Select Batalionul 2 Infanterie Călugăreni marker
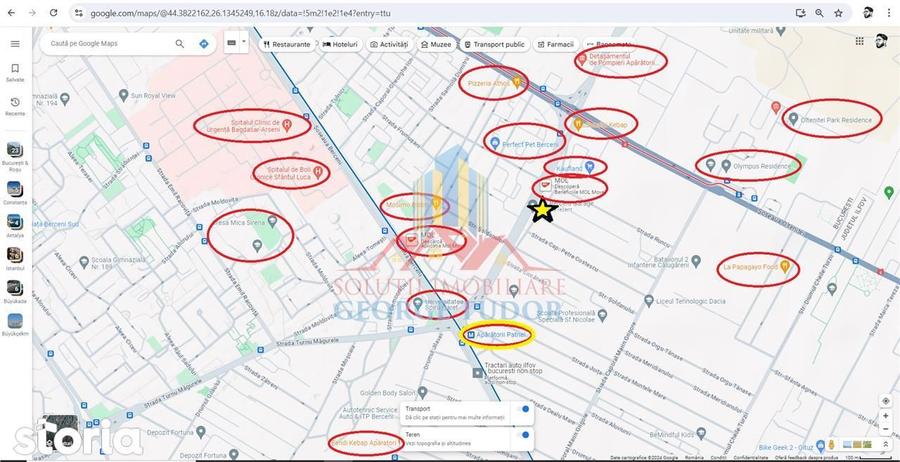The height and width of the screenshot is (462, 900). (x=696, y=262)
